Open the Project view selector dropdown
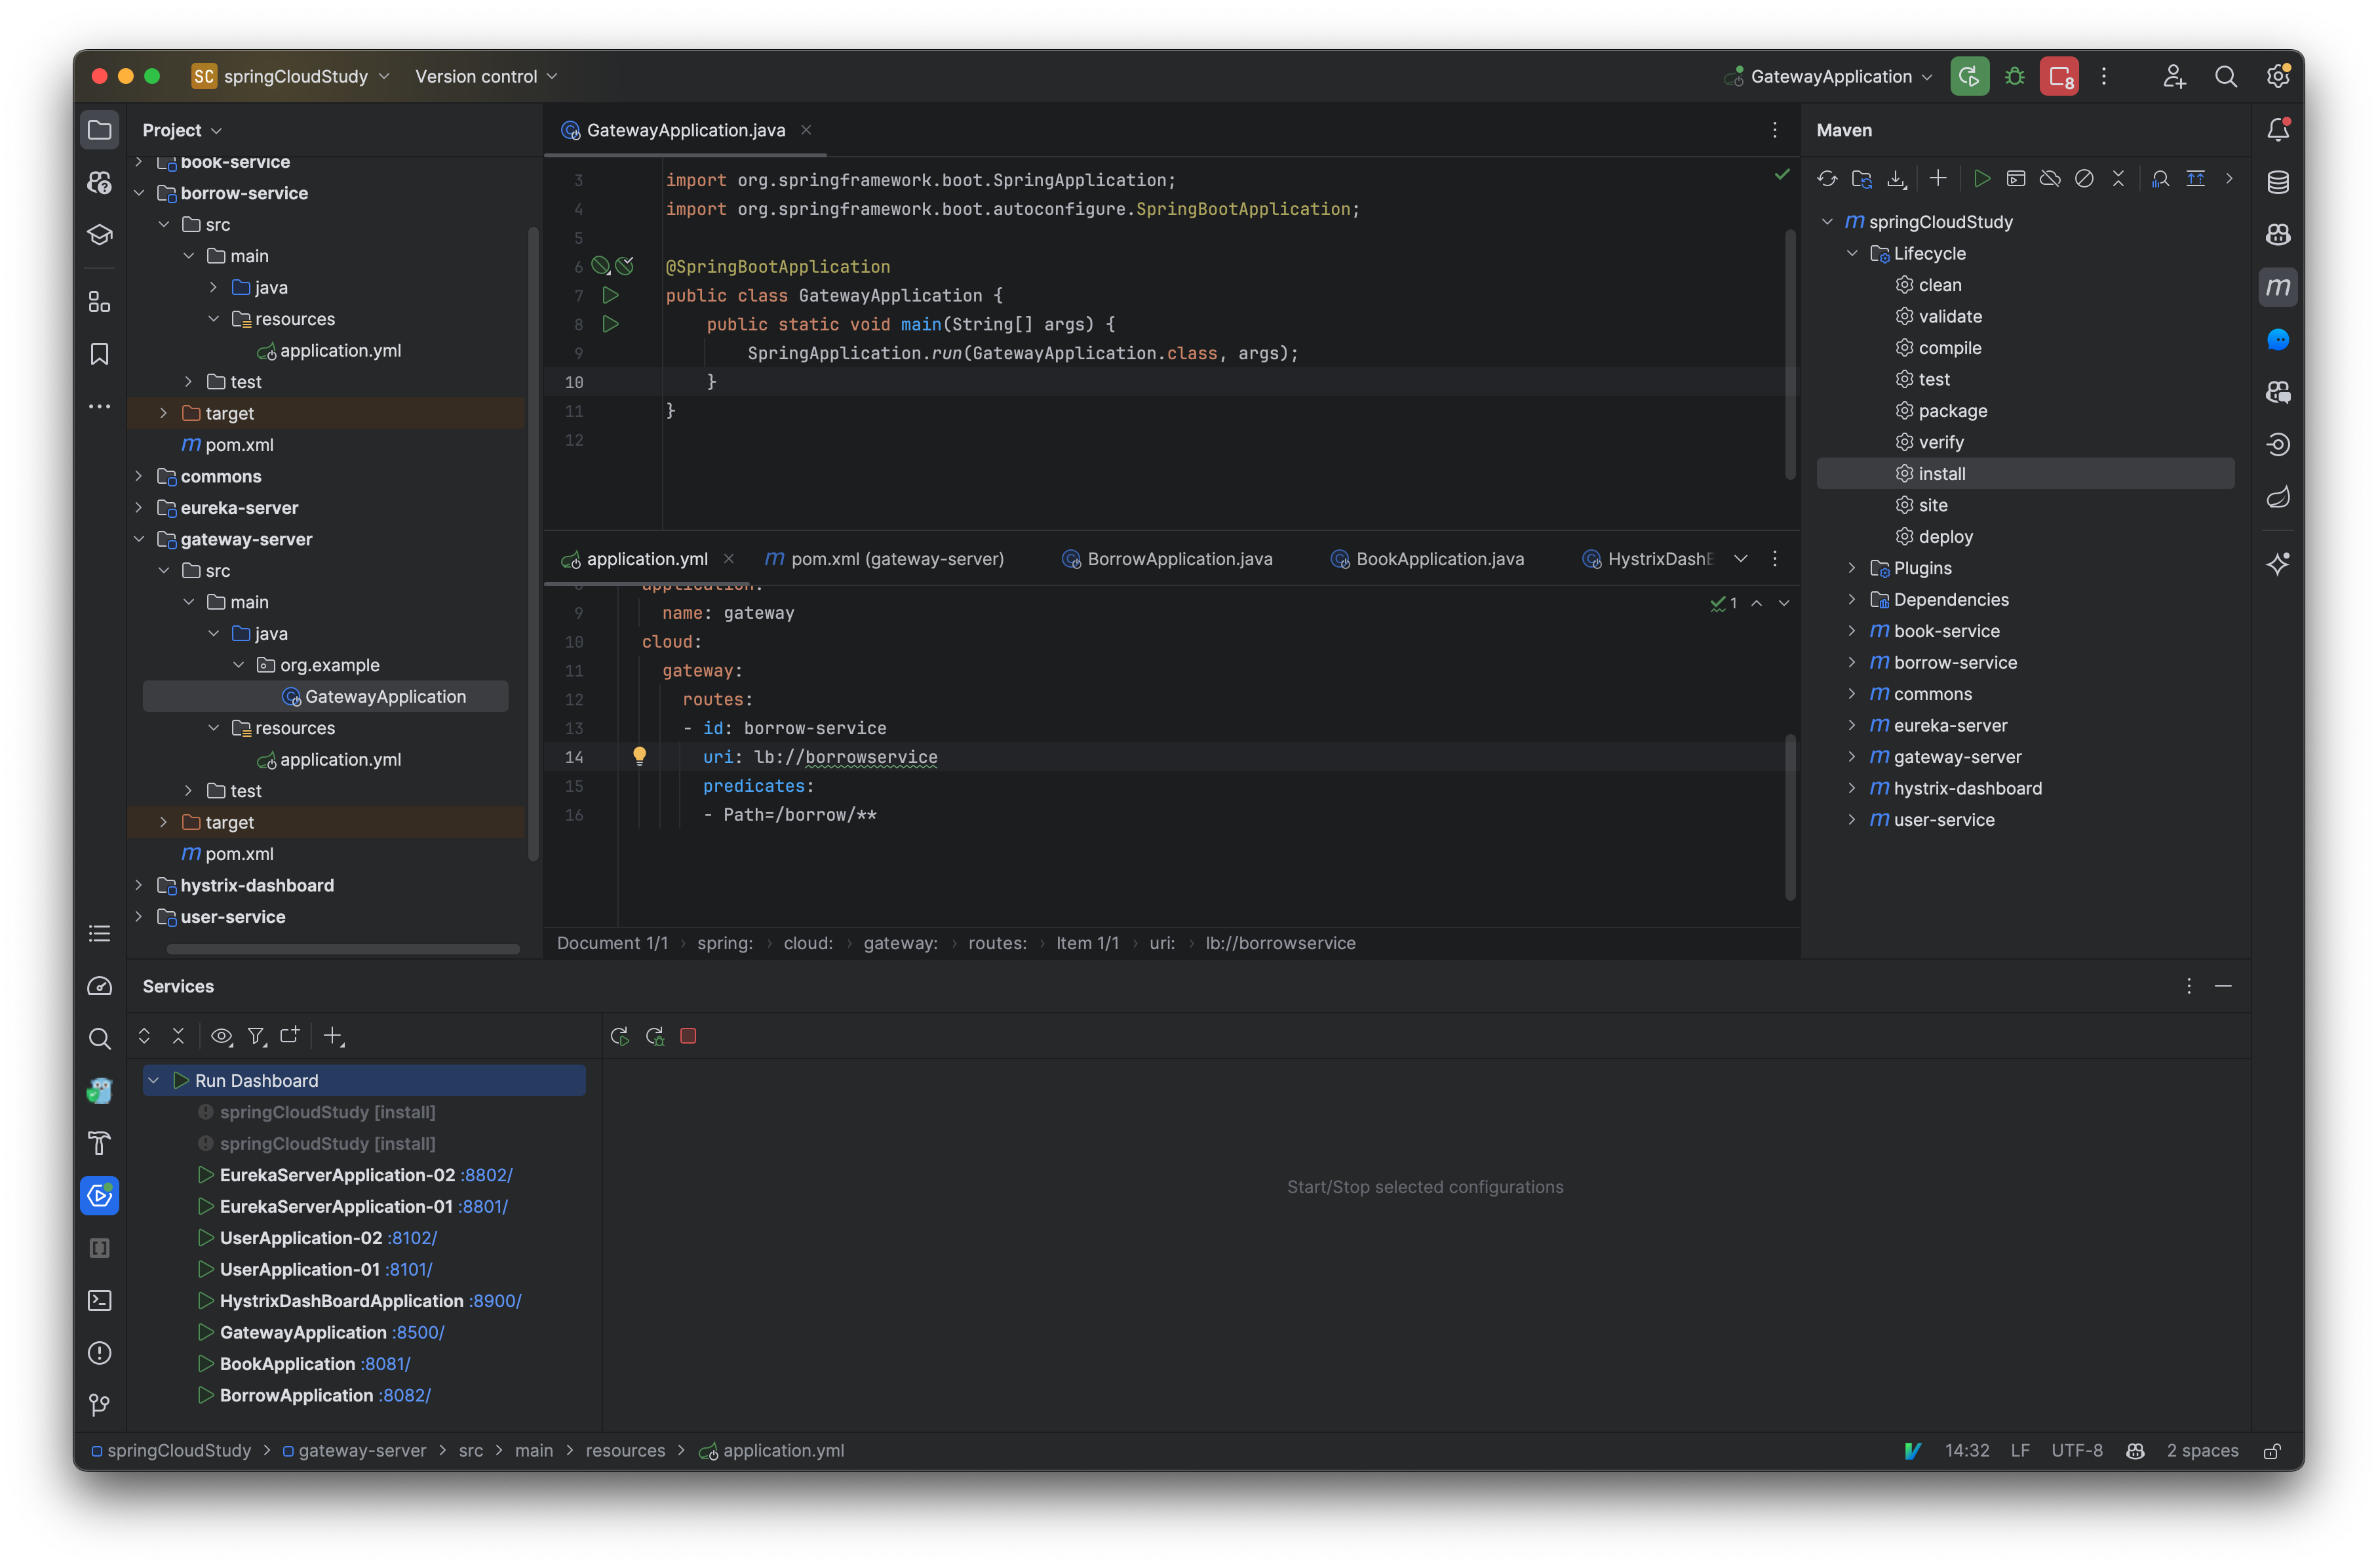The width and height of the screenshot is (2378, 1568). coord(182,130)
